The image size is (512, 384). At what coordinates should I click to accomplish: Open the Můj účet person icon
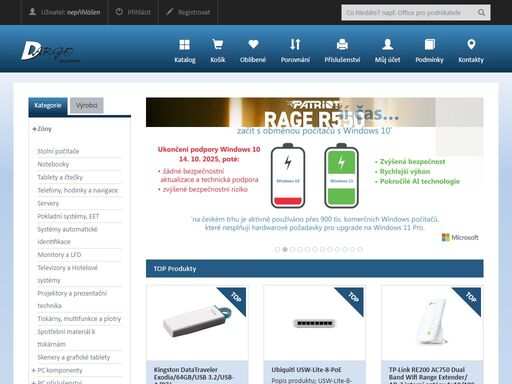pyautogui.click(x=387, y=44)
